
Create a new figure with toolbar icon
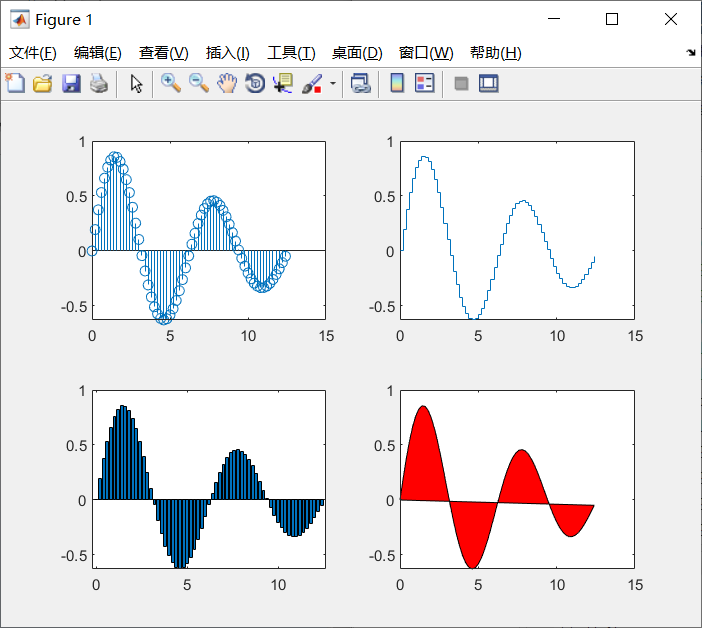coord(15,83)
